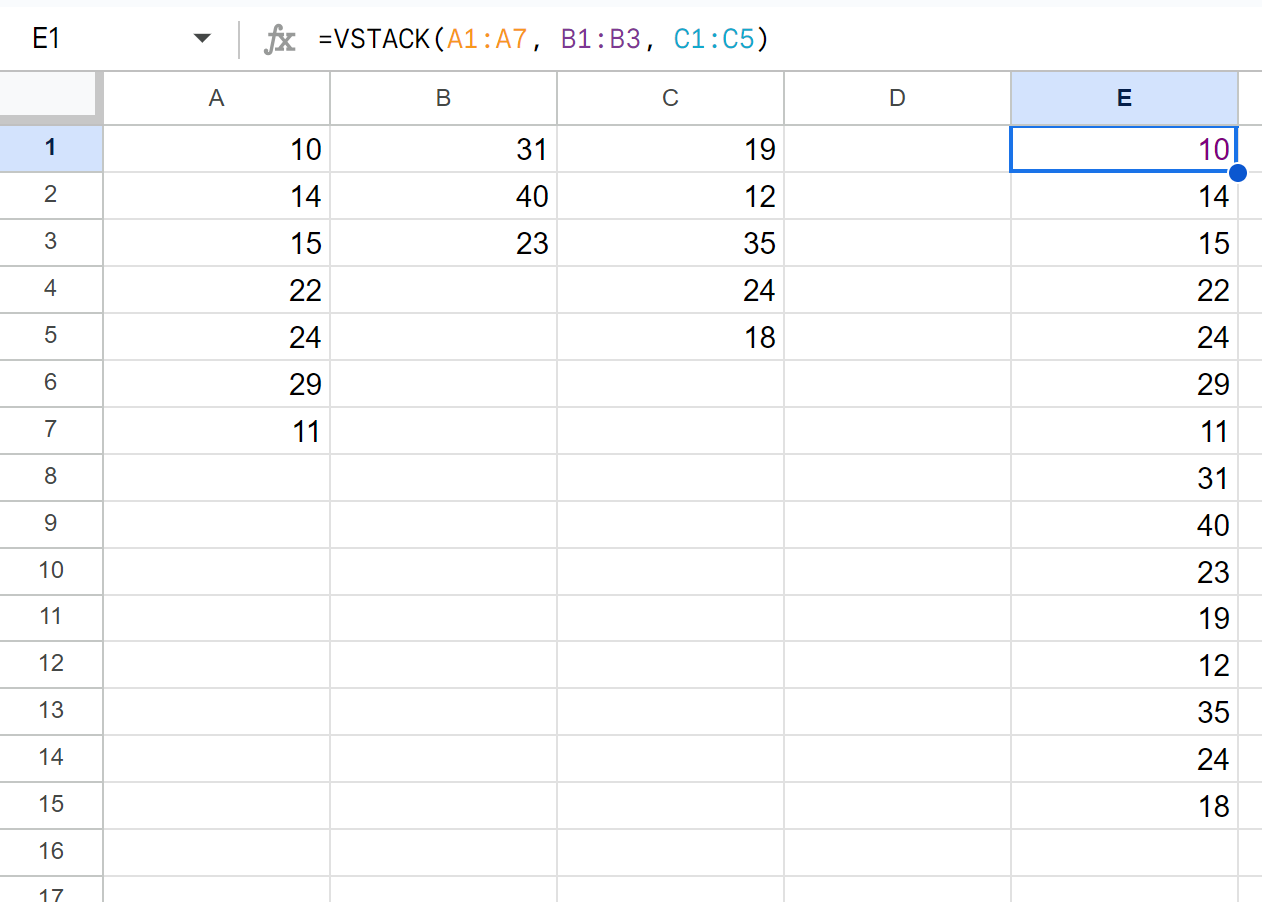
Task: Select column D header
Action: (896, 97)
